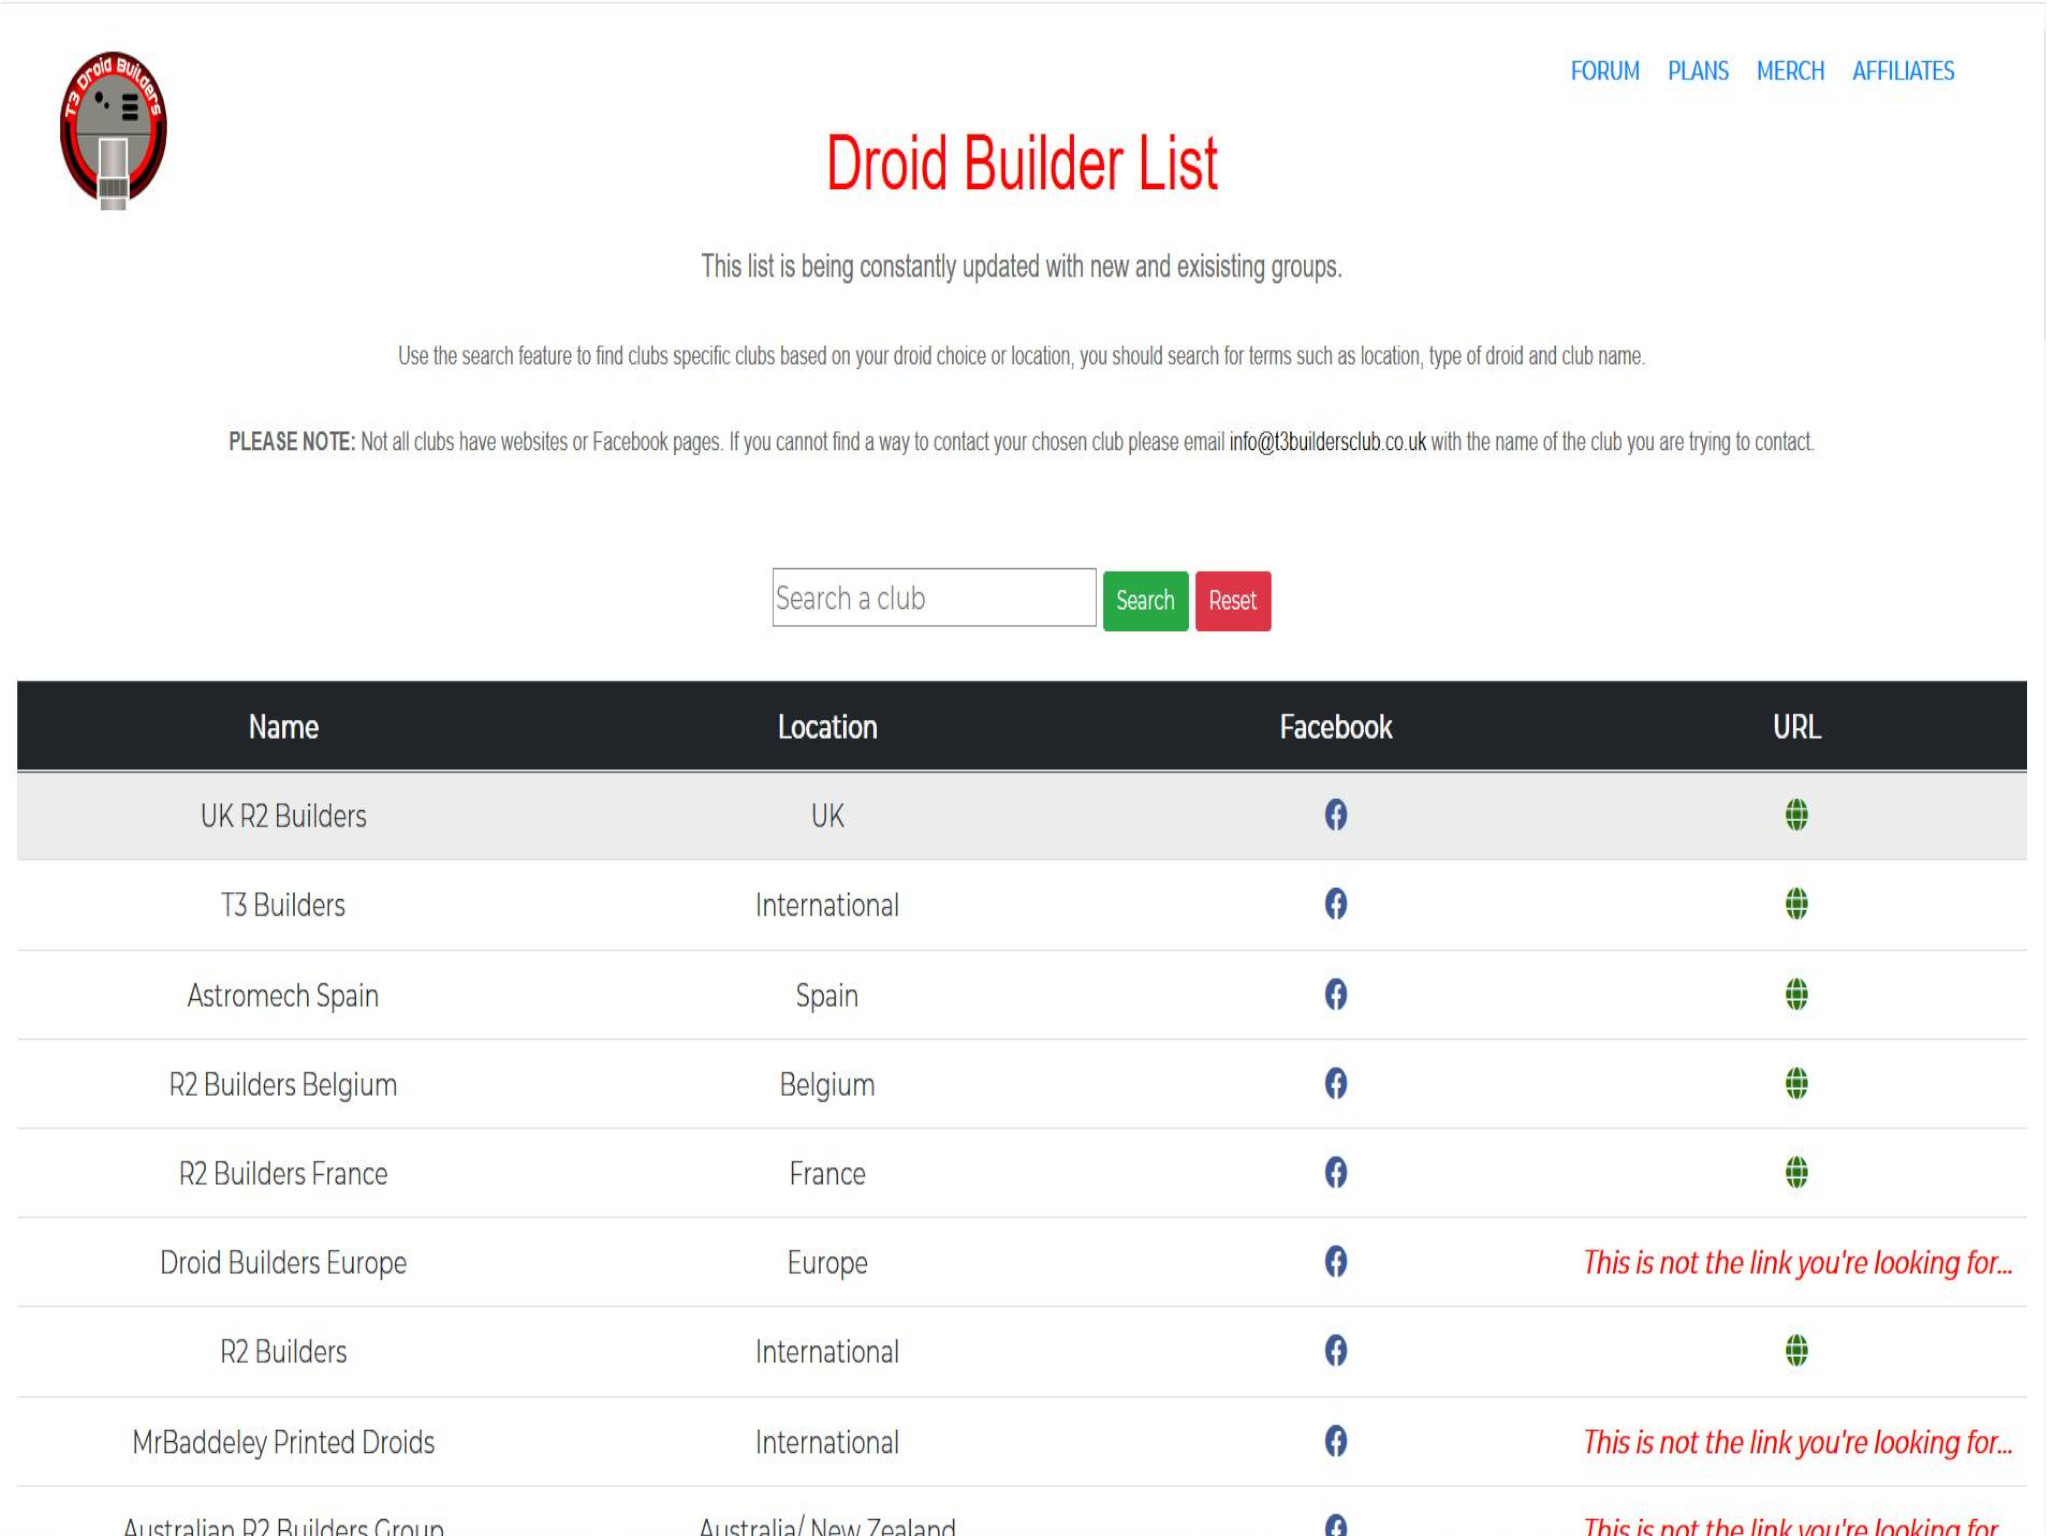Click the Facebook icon for UK R2 Builders

(1335, 813)
